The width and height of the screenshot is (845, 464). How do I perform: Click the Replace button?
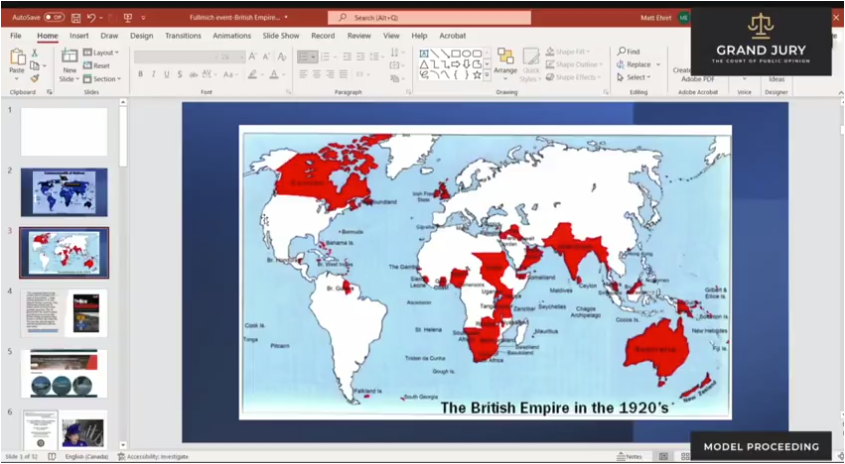(x=638, y=65)
